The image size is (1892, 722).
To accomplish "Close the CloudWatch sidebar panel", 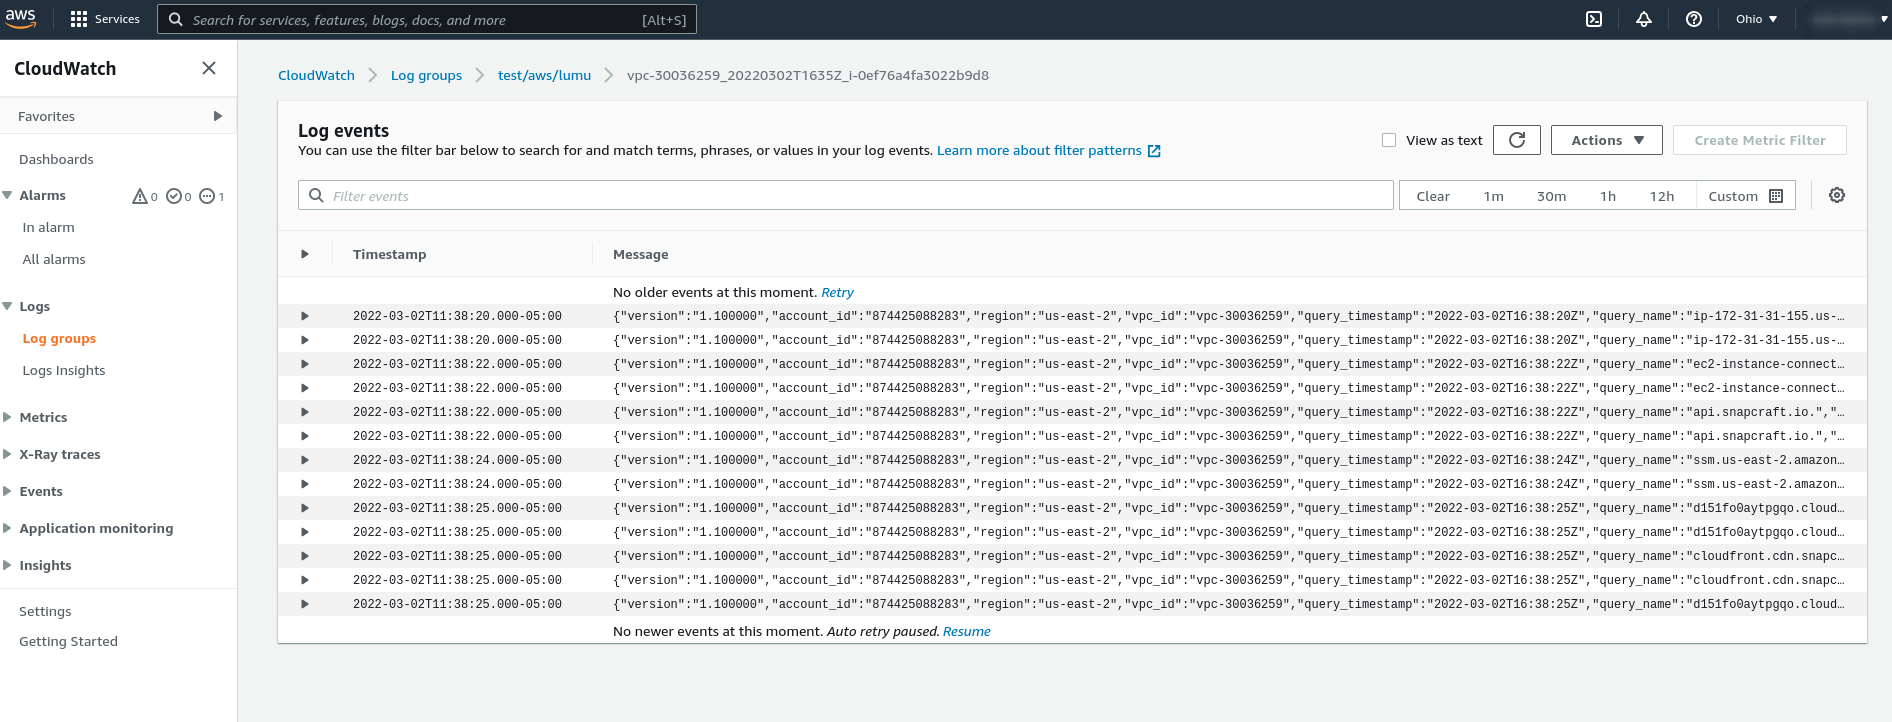I will pyautogui.click(x=209, y=68).
